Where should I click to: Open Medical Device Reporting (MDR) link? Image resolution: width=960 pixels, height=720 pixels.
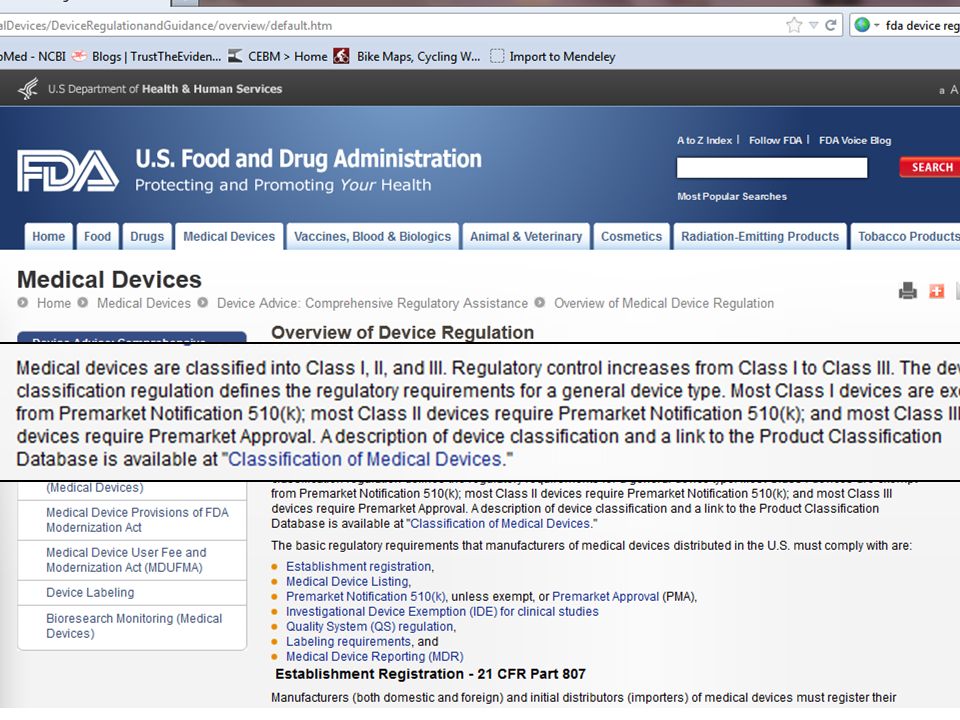(375, 656)
